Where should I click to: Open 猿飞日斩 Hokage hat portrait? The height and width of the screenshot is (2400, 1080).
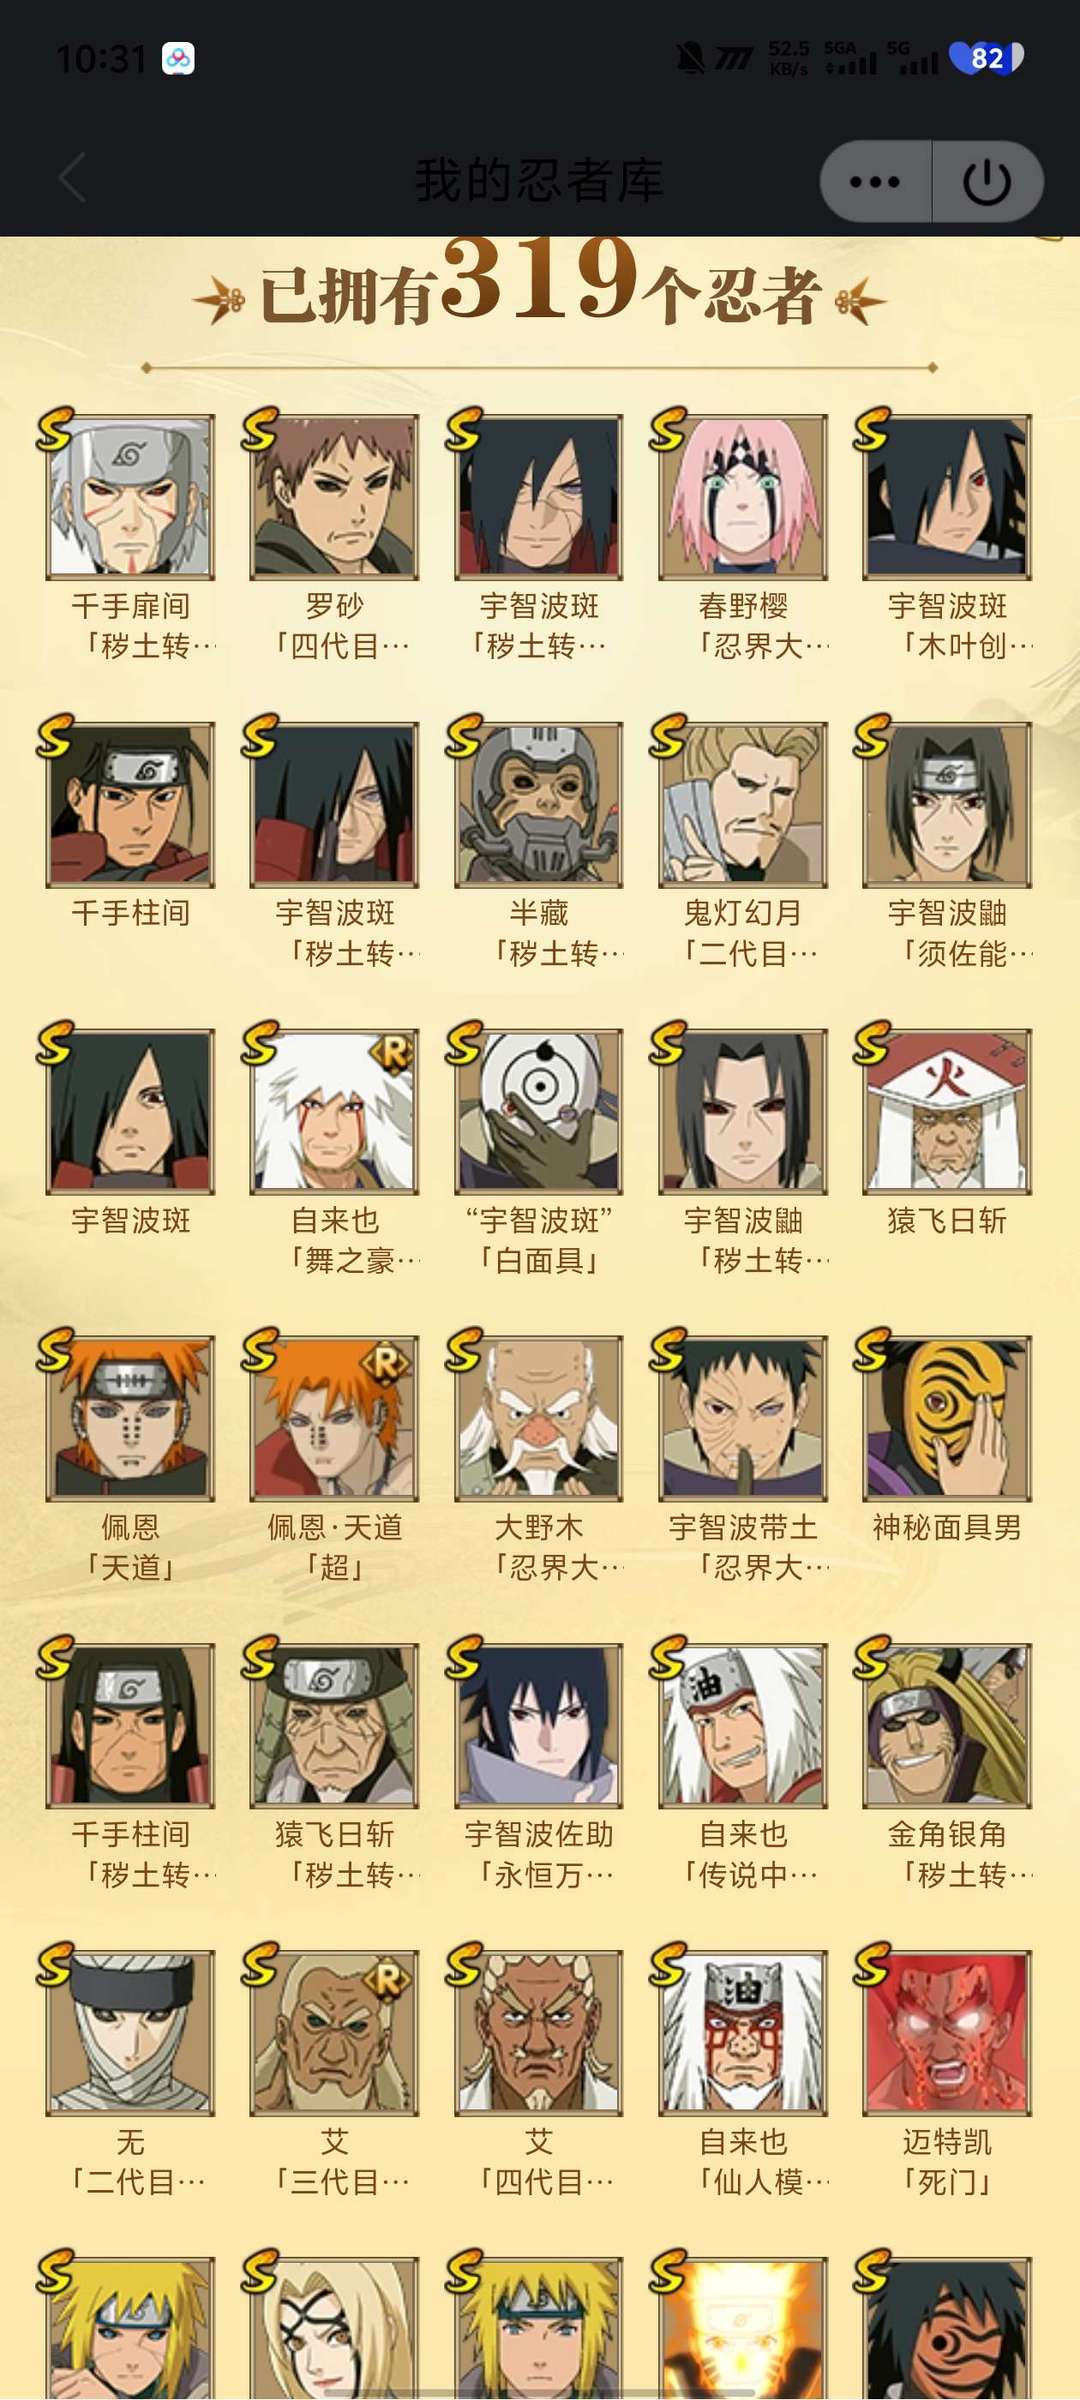point(947,1112)
